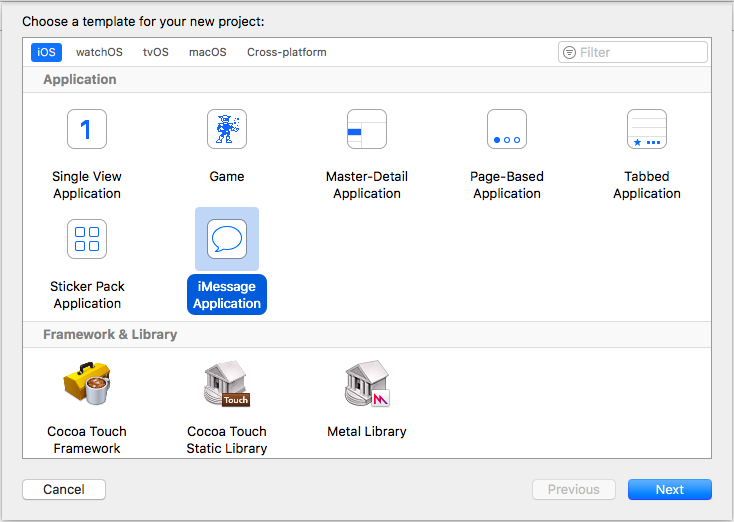Choose the Sticker Pack Application icon
Image resolution: width=734 pixels, height=522 pixels.
coord(87,239)
